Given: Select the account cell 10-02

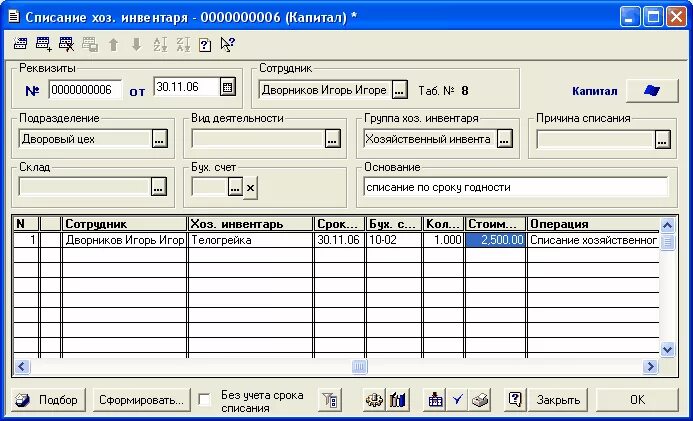Looking at the screenshot, I should tap(394, 240).
